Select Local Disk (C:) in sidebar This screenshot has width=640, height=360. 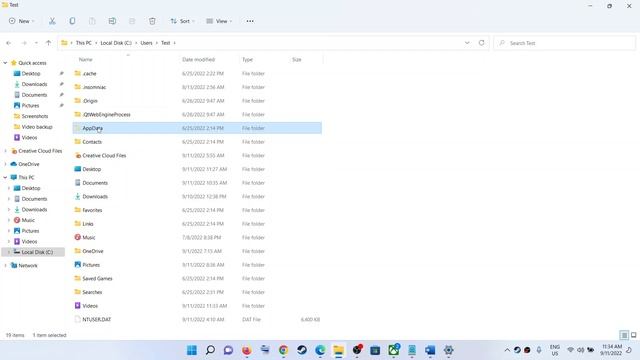click(37, 252)
